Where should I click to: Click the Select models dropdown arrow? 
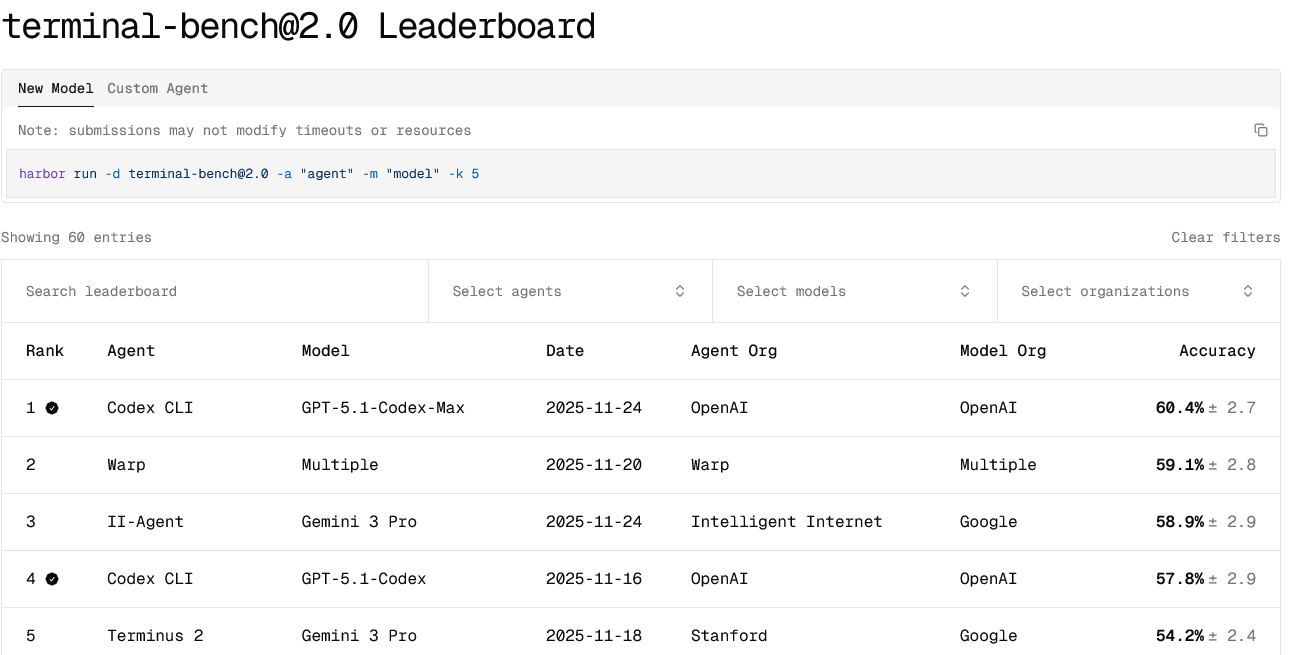coord(964,291)
